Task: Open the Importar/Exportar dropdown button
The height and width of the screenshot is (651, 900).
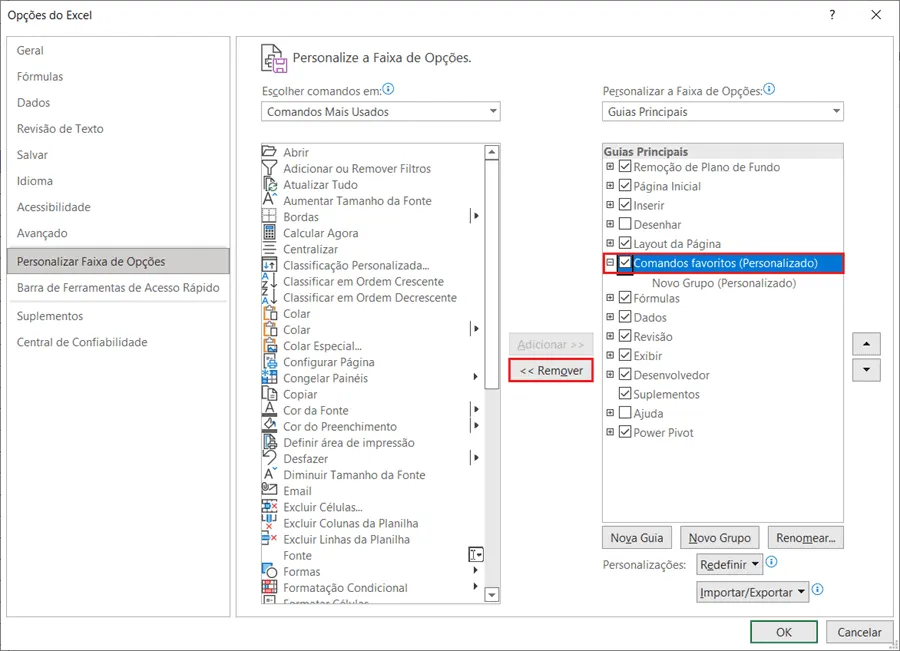Action: (752, 592)
